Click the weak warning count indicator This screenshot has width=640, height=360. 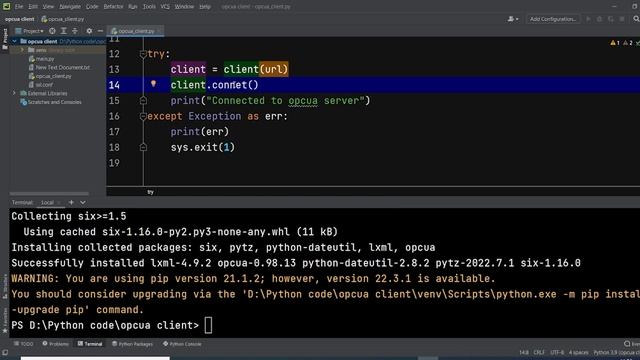click(628, 43)
